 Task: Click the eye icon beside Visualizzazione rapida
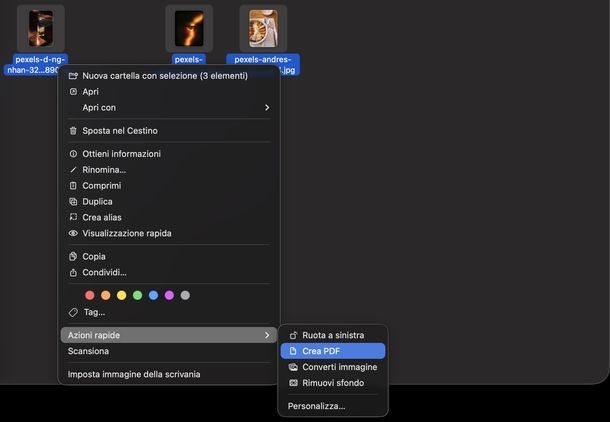73,233
